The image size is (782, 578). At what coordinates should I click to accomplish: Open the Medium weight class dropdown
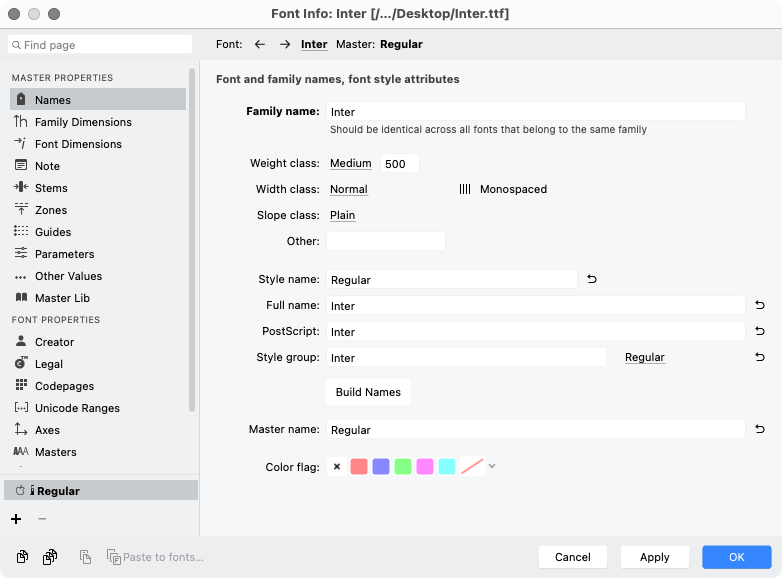[351, 163]
